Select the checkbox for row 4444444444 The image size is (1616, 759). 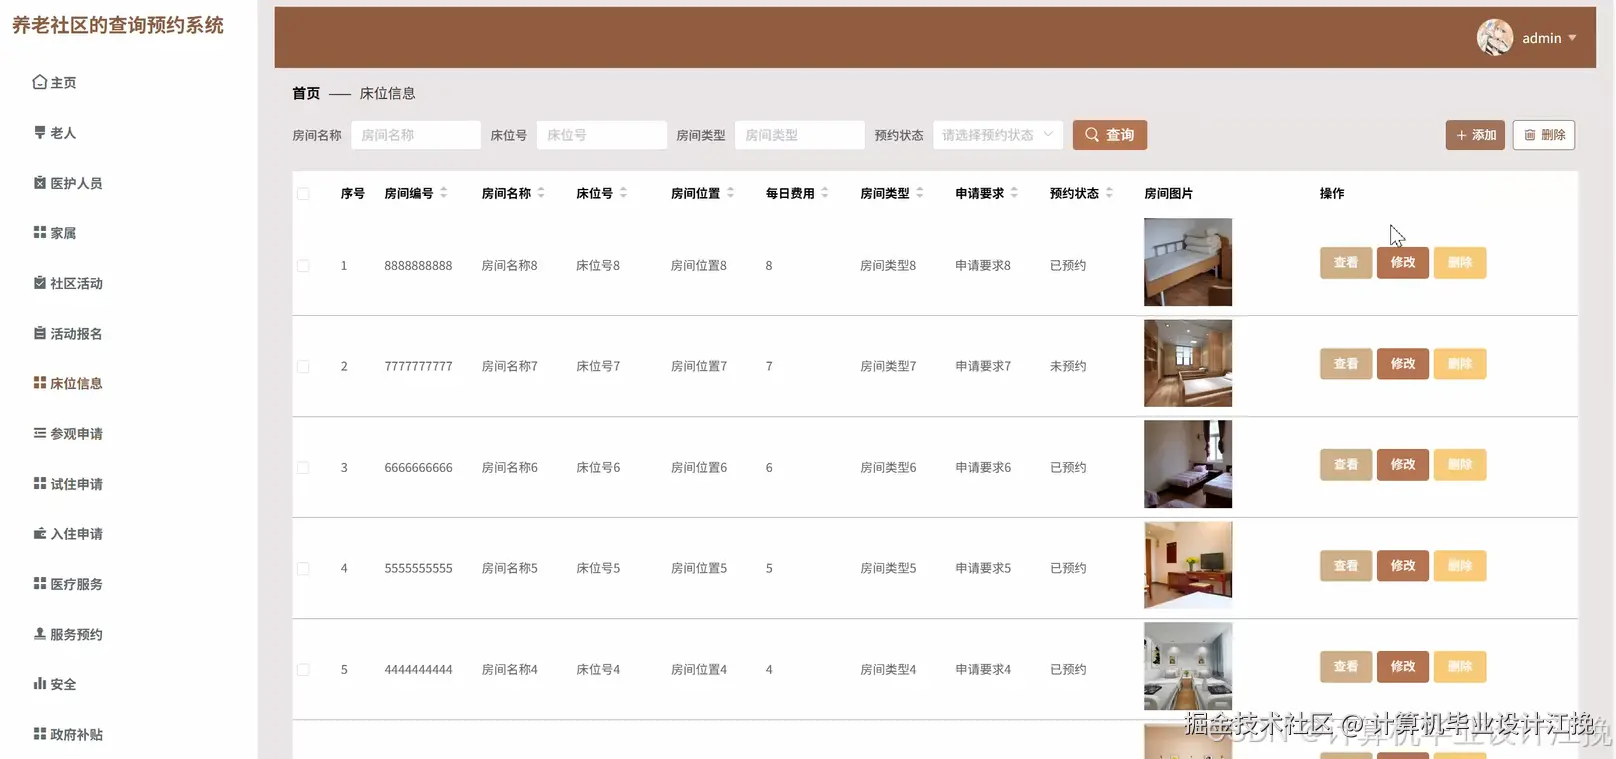pyautogui.click(x=303, y=670)
